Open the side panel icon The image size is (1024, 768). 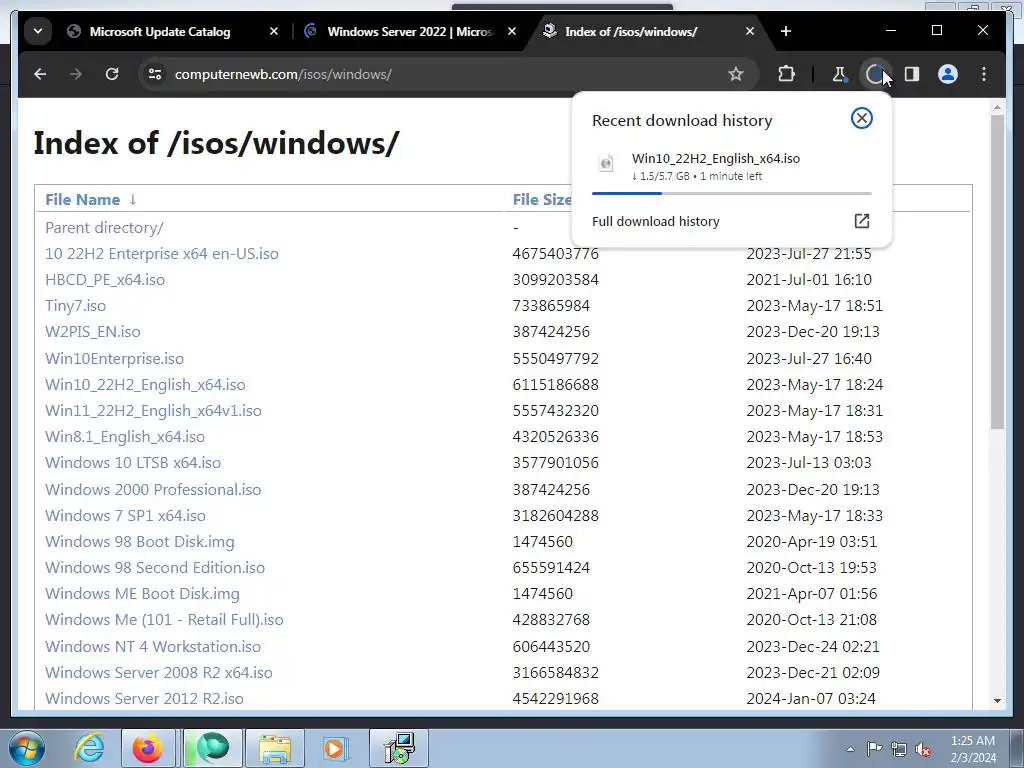(x=912, y=74)
